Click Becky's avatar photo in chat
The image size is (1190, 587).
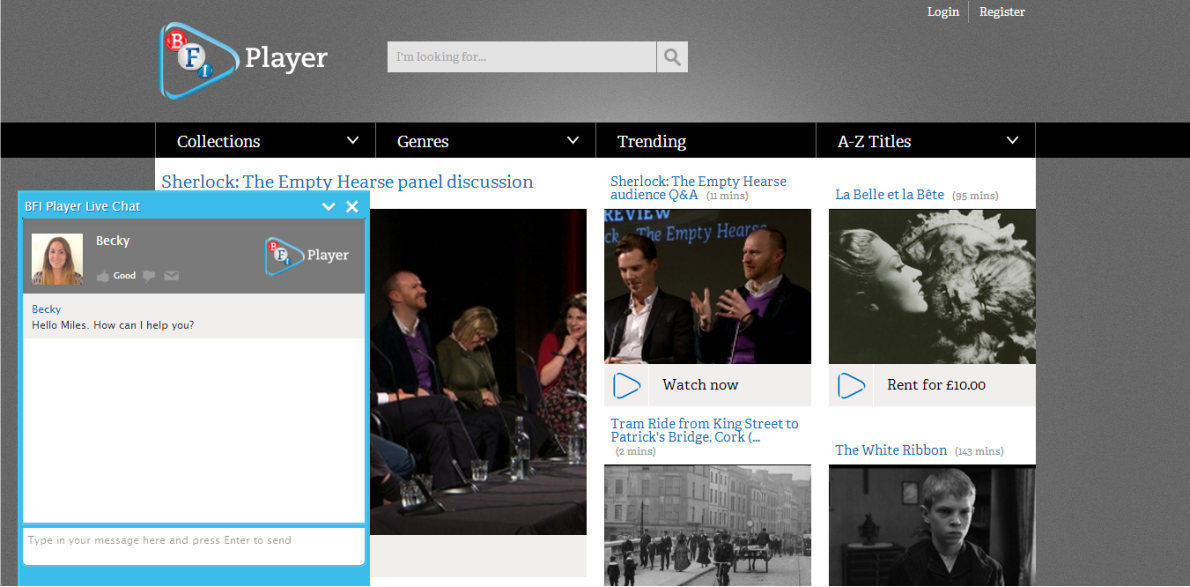tap(57, 260)
